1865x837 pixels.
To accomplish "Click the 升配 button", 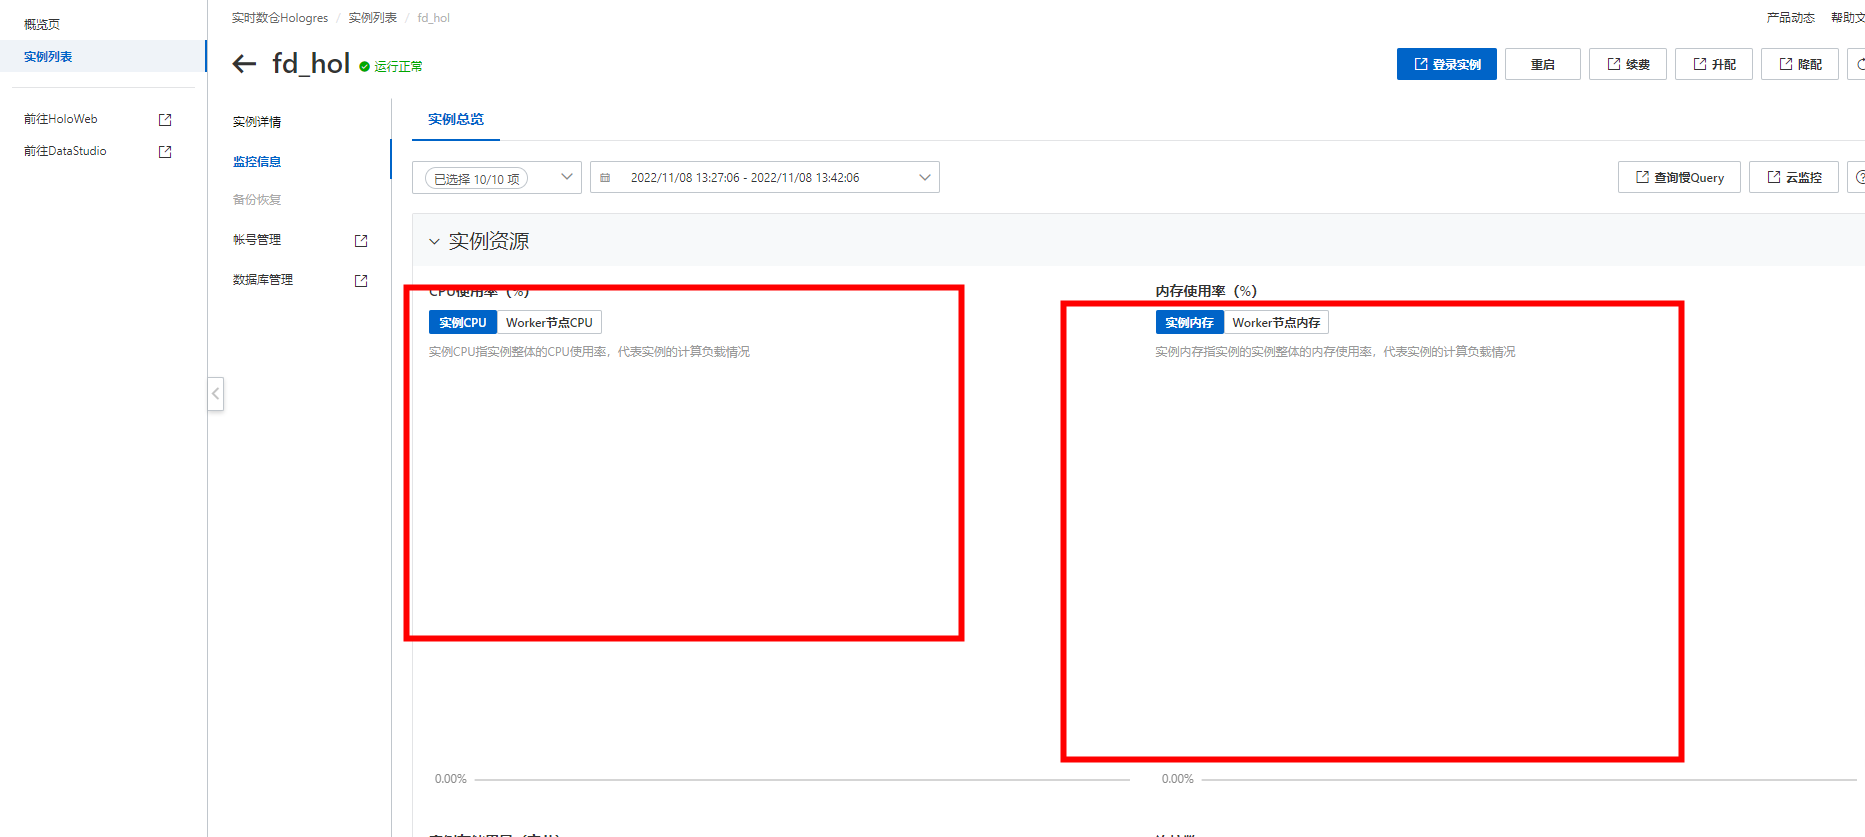I will [1714, 64].
